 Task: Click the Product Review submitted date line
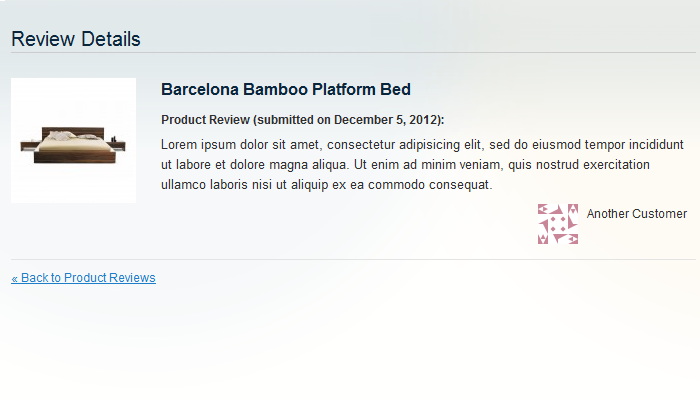point(303,120)
